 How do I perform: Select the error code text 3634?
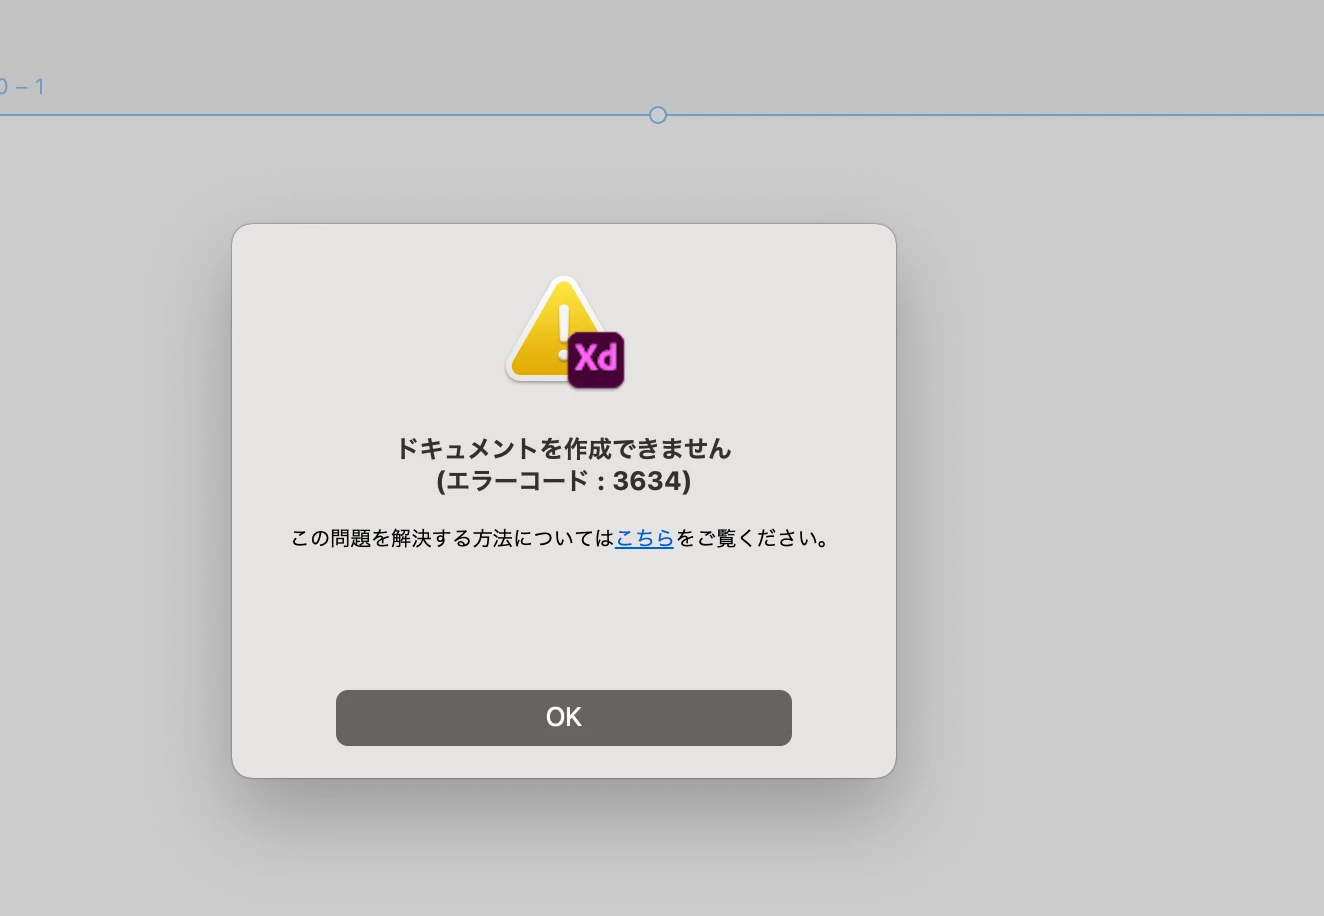(x=646, y=481)
